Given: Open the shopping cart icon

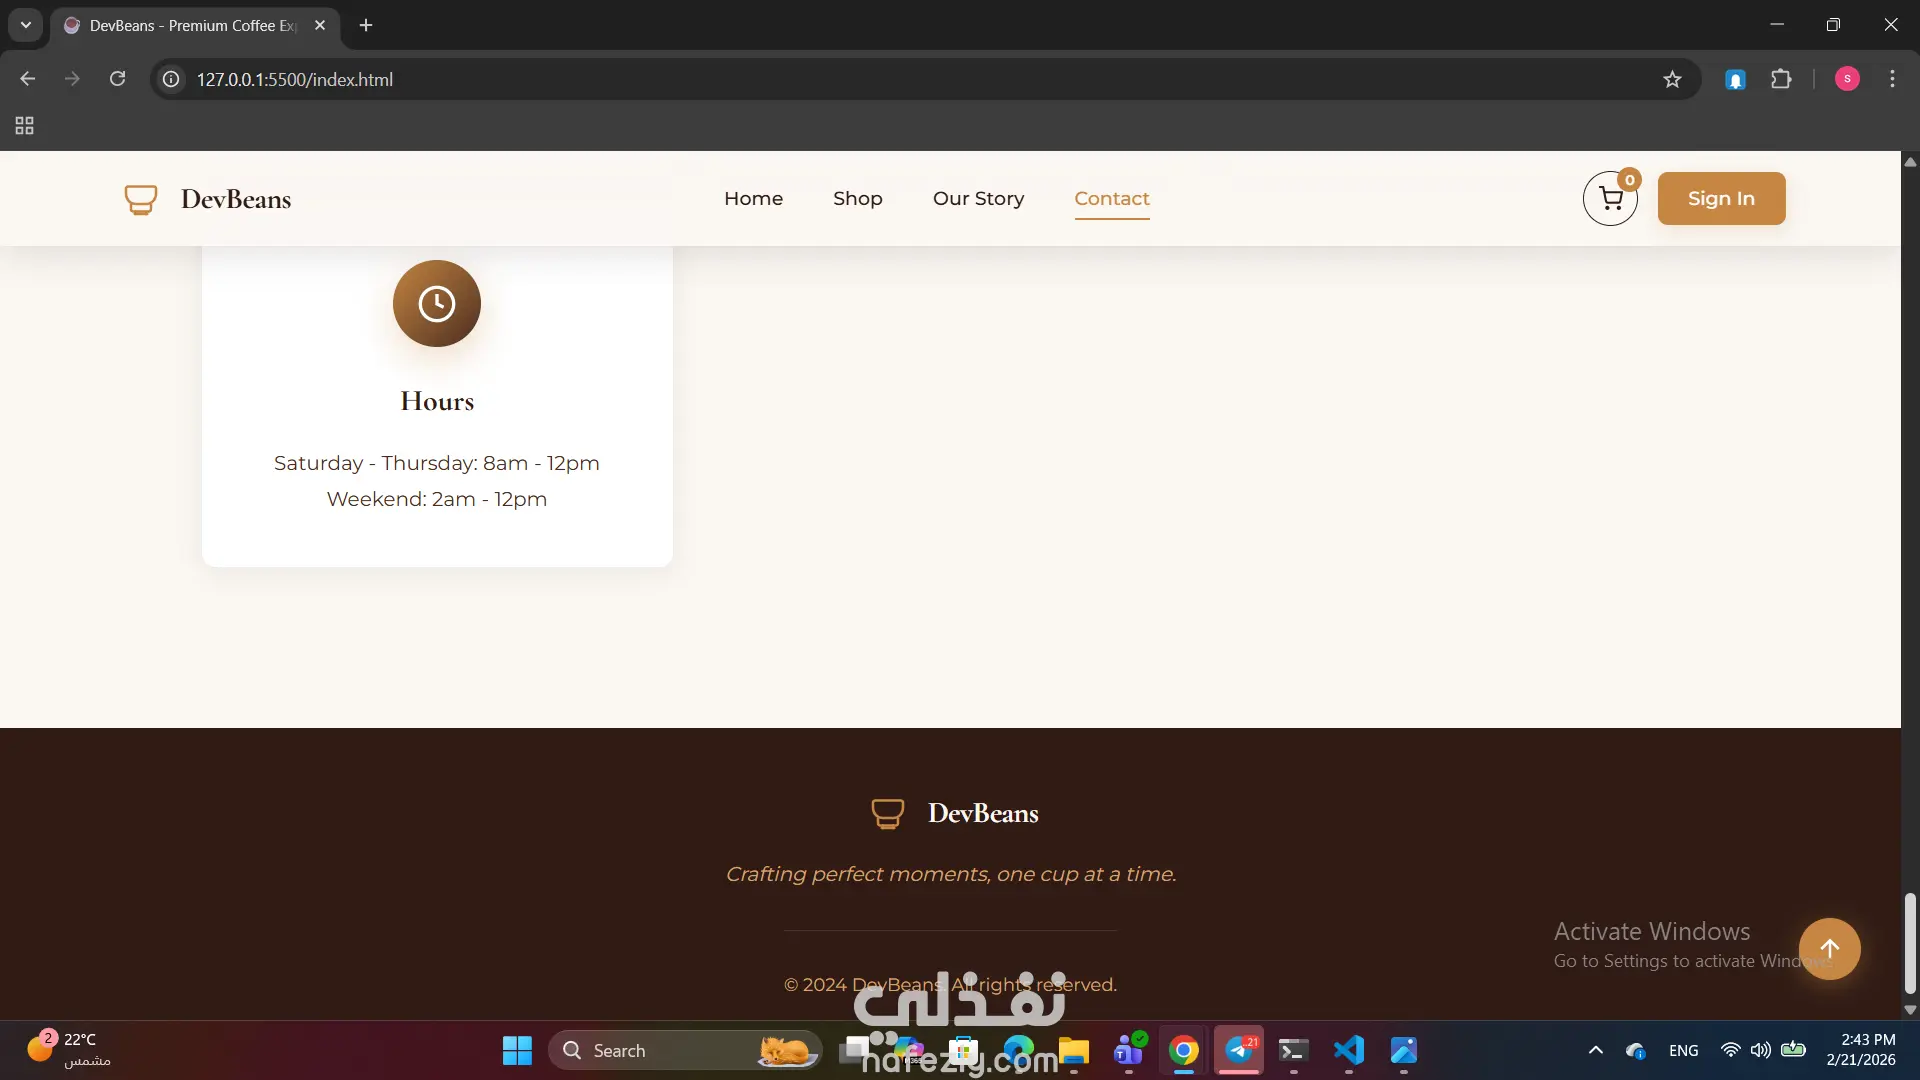Looking at the screenshot, I should (1610, 199).
